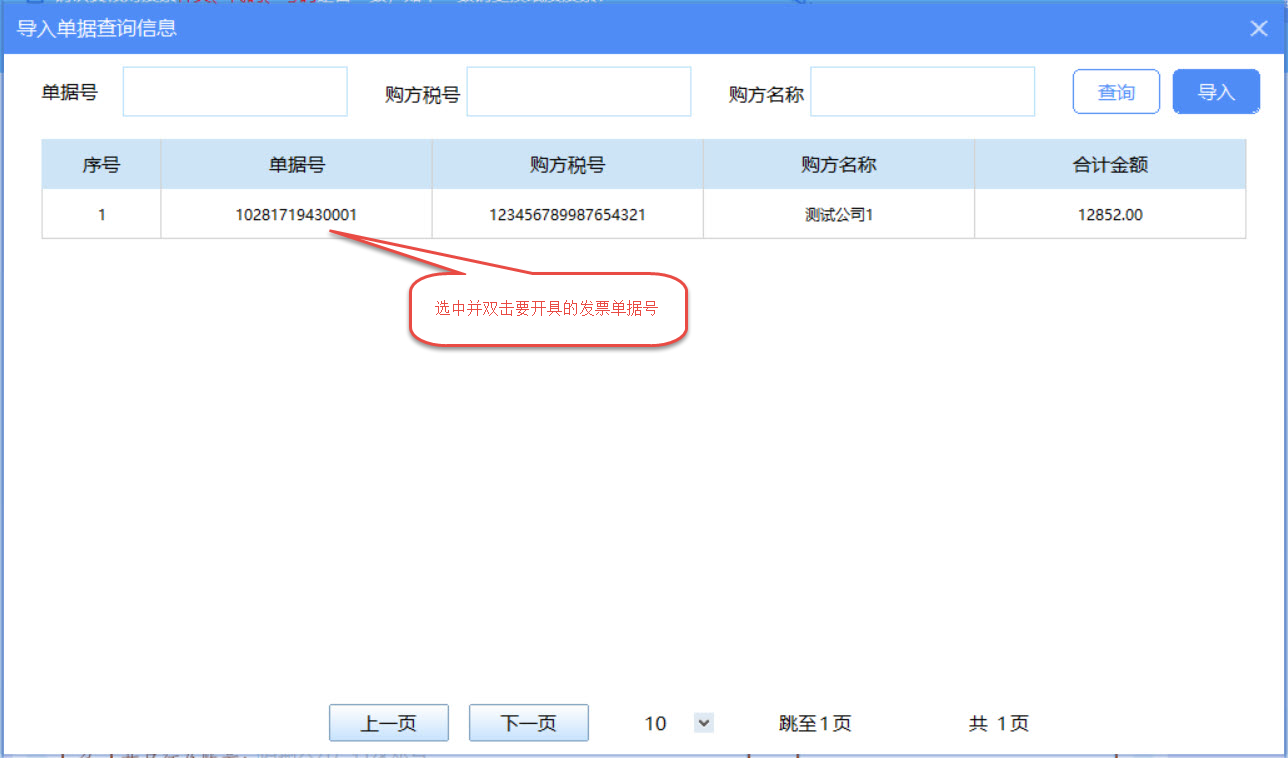Click the 导入 button

point(1216,92)
